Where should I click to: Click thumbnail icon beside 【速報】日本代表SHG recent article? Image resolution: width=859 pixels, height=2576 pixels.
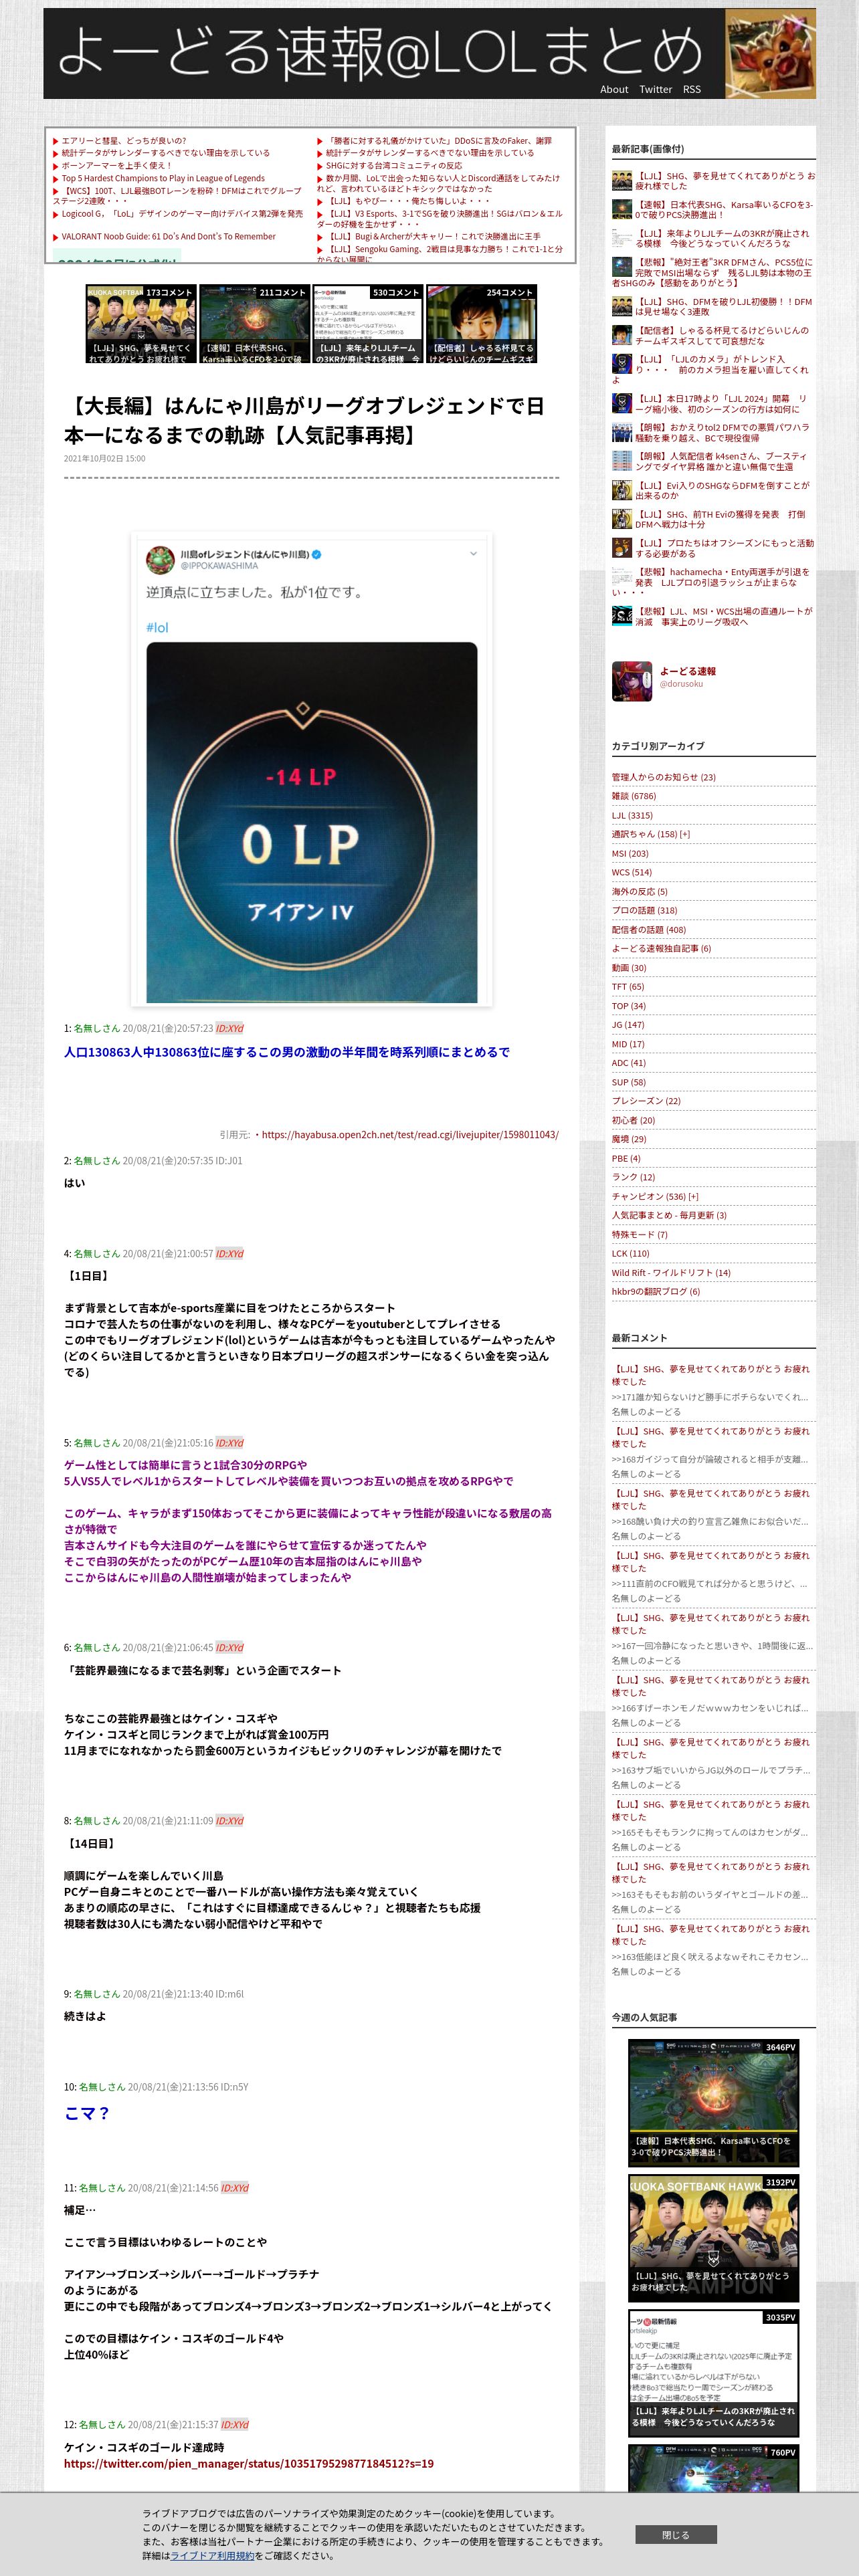tap(621, 209)
